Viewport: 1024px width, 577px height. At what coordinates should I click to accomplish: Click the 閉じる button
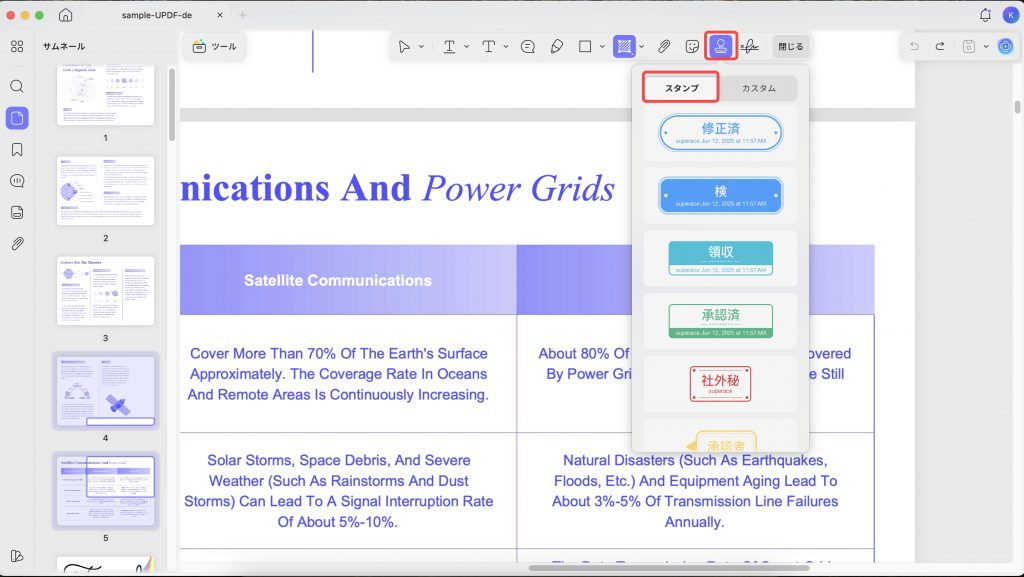[x=790, y=46]
